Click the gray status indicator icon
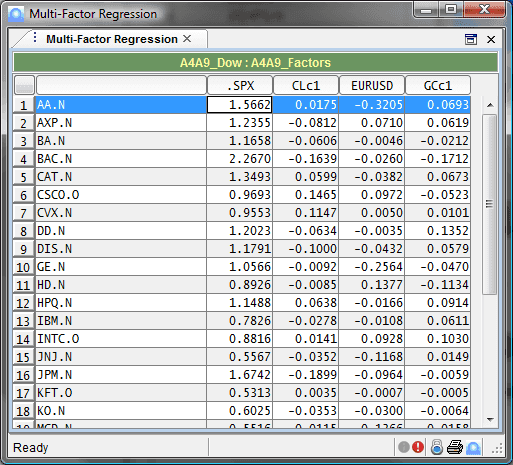This screenshot has width=513, height=465. [x=404, y=447]
